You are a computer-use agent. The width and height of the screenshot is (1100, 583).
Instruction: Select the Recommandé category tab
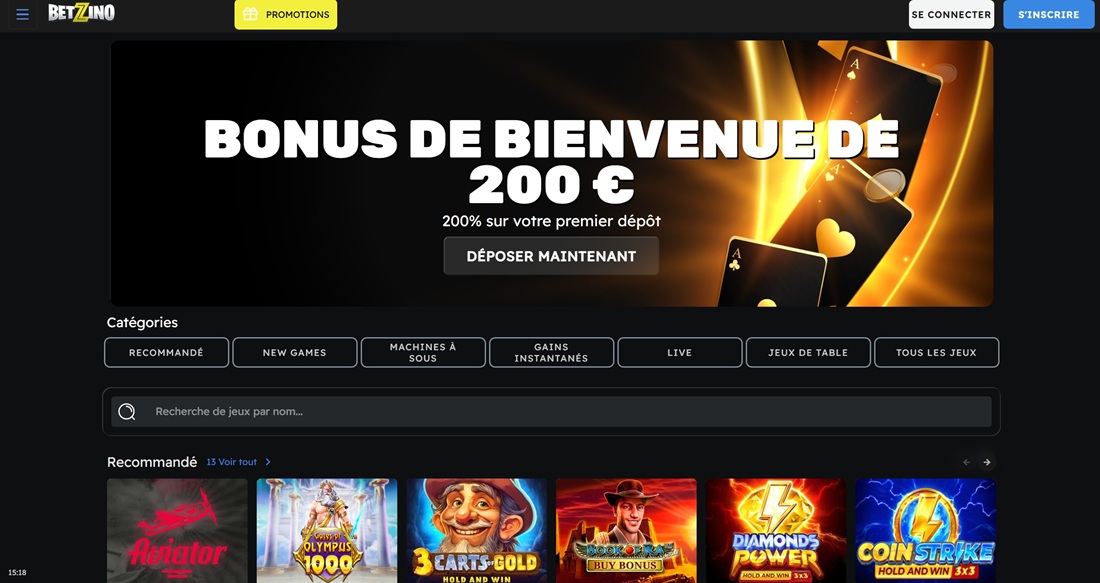tap(166, 352)
